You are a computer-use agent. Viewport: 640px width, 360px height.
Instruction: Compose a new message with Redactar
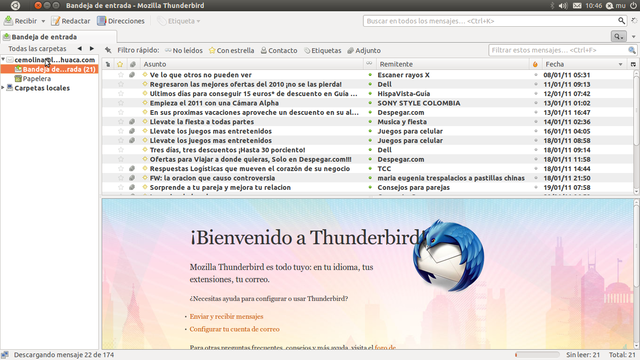[x=71, y=21]
